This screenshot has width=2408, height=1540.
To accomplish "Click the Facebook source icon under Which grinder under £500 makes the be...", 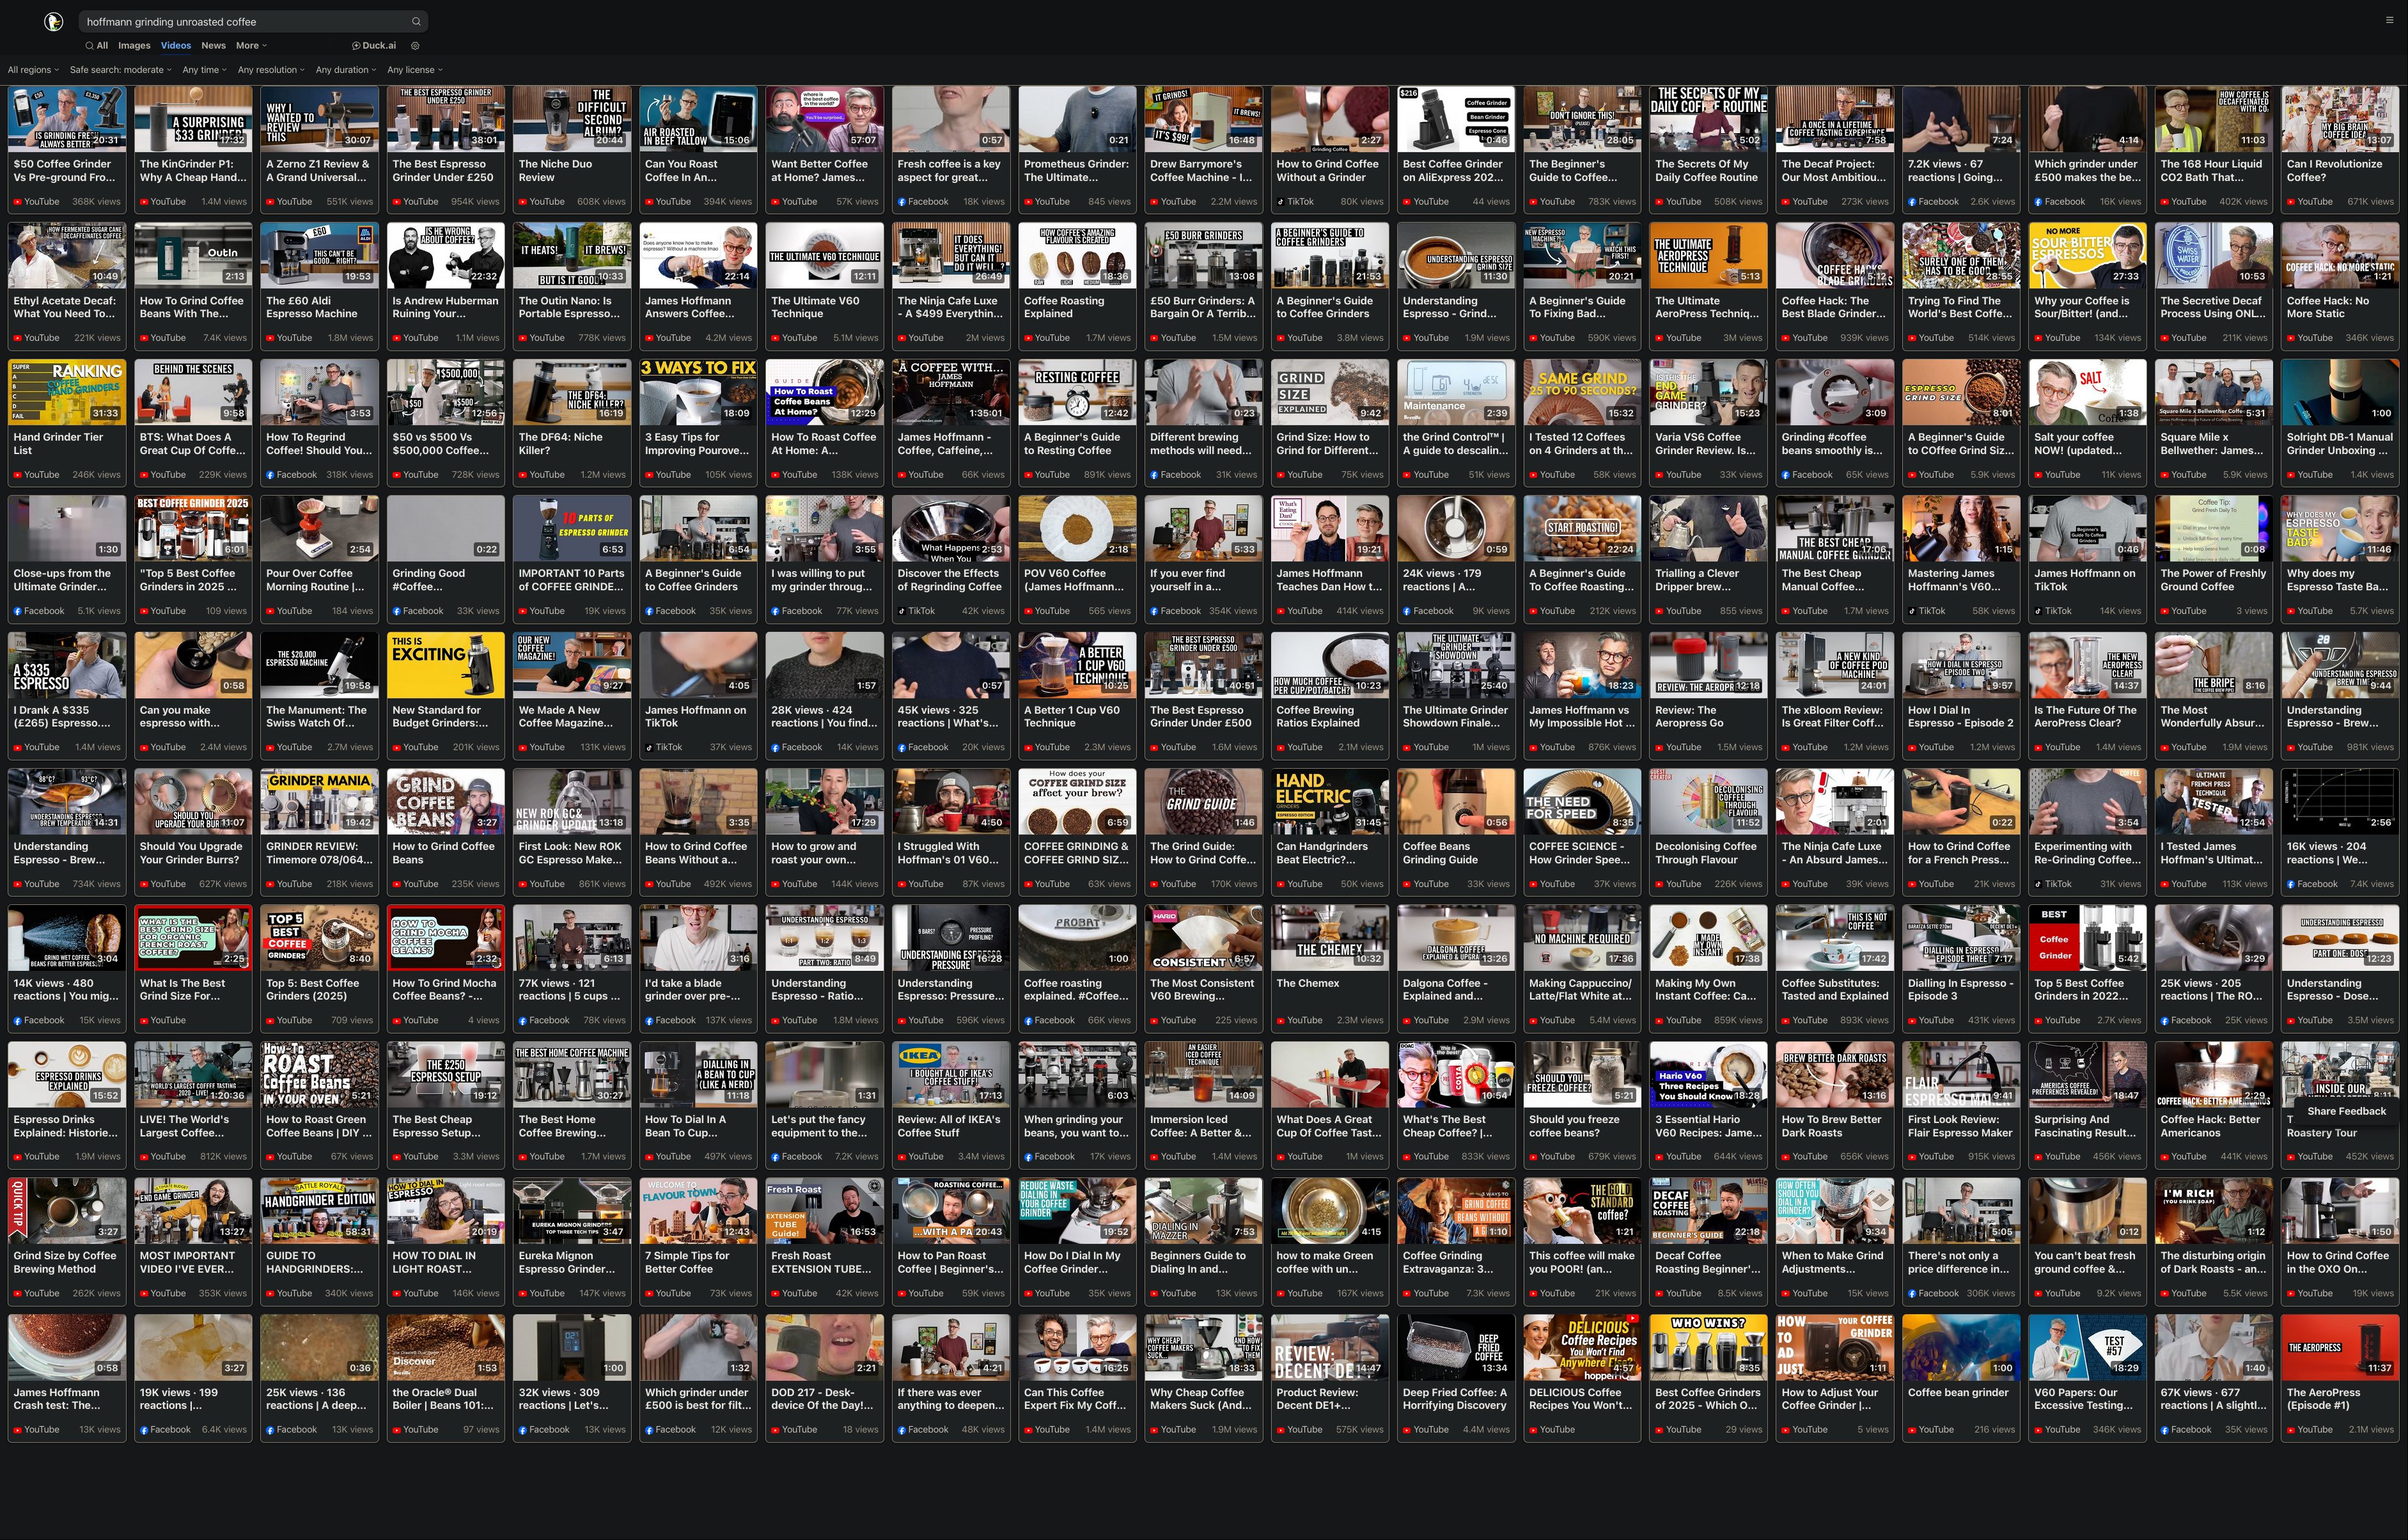I will [x=2038, y=202].
